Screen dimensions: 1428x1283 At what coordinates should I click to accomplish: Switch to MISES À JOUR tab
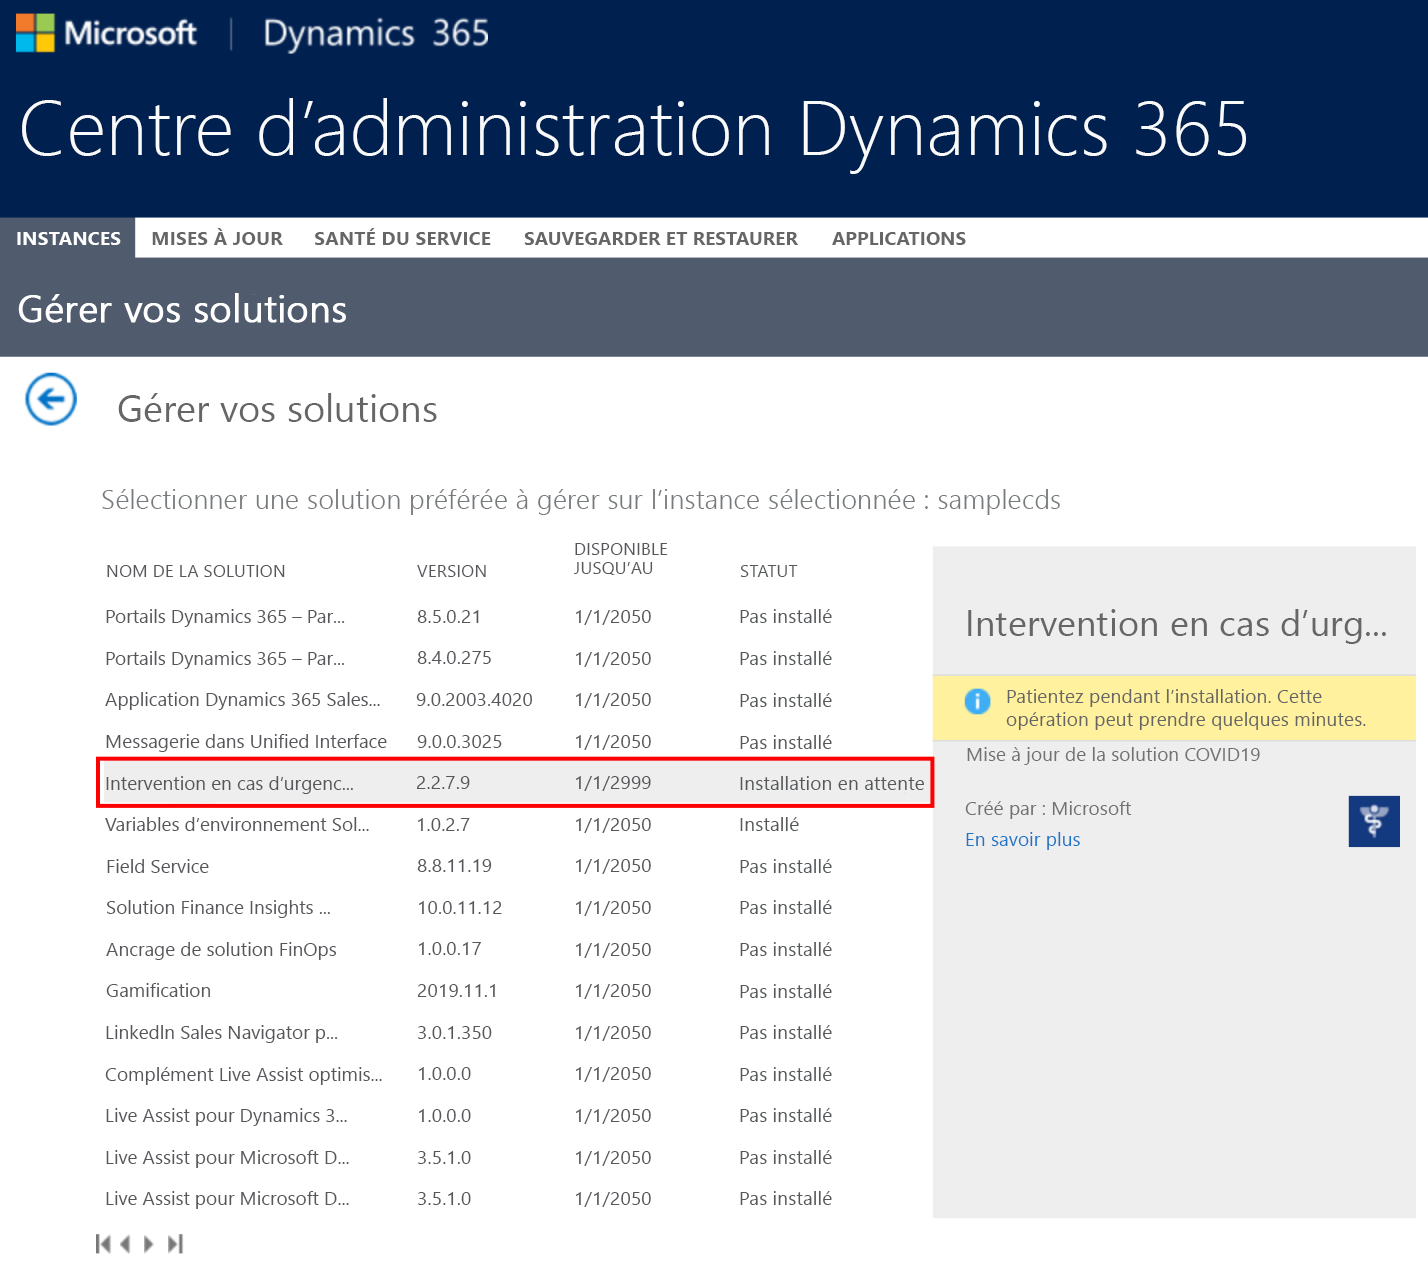click(x=217, y=238)
